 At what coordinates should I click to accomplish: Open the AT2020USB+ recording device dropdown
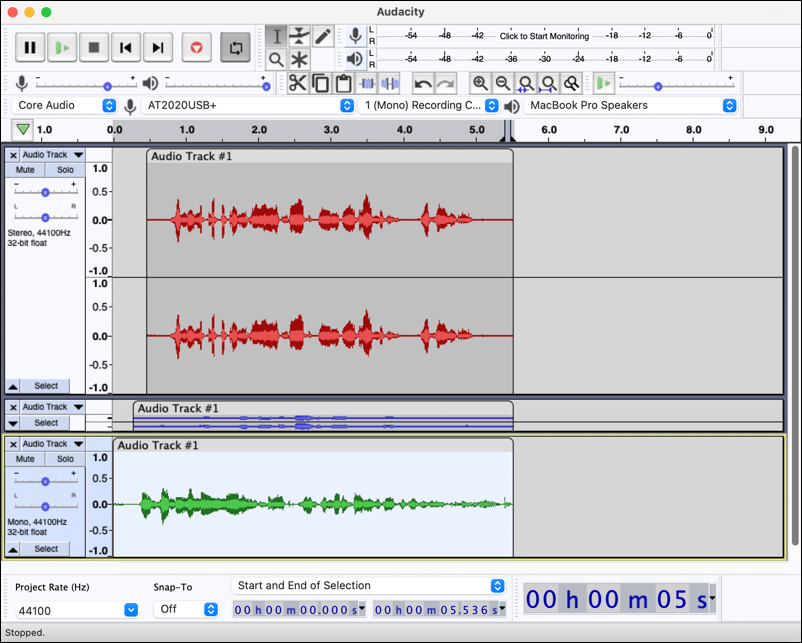248,105
